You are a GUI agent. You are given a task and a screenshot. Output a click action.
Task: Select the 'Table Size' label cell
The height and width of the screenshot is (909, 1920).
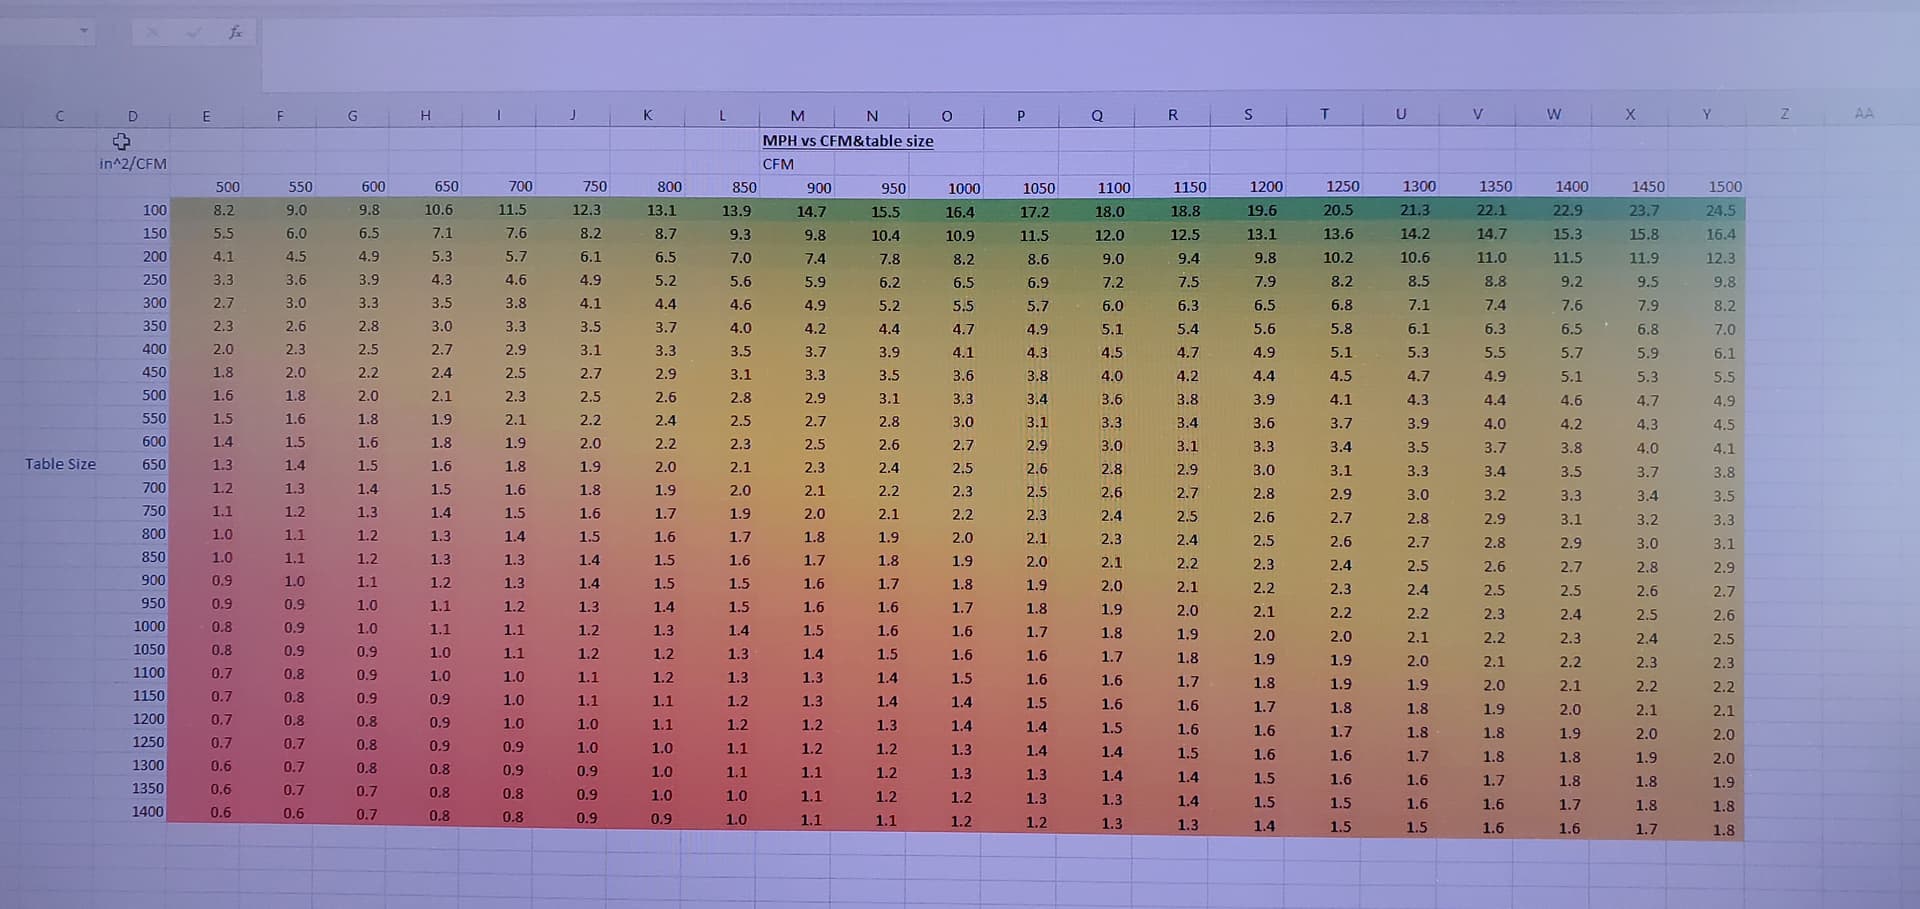pos(60,464)
